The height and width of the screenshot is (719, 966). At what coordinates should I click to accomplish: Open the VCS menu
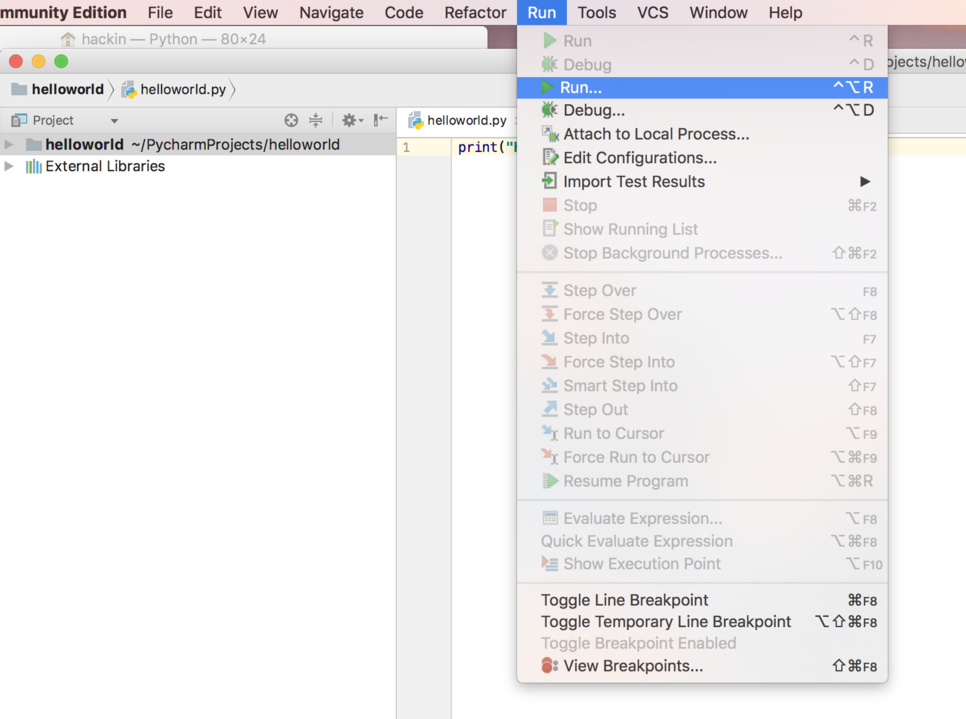(652, 12)
